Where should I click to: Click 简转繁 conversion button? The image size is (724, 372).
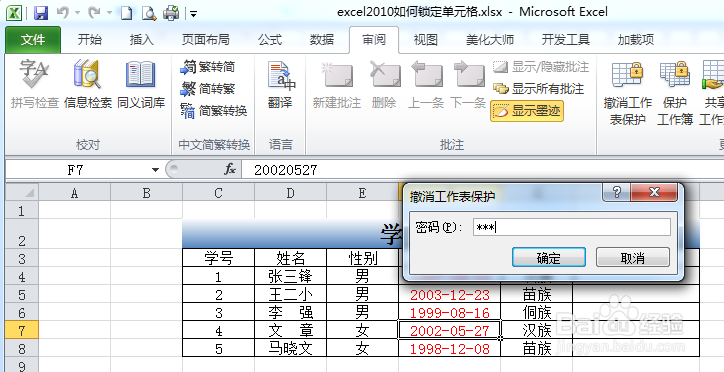coord(208,89)
